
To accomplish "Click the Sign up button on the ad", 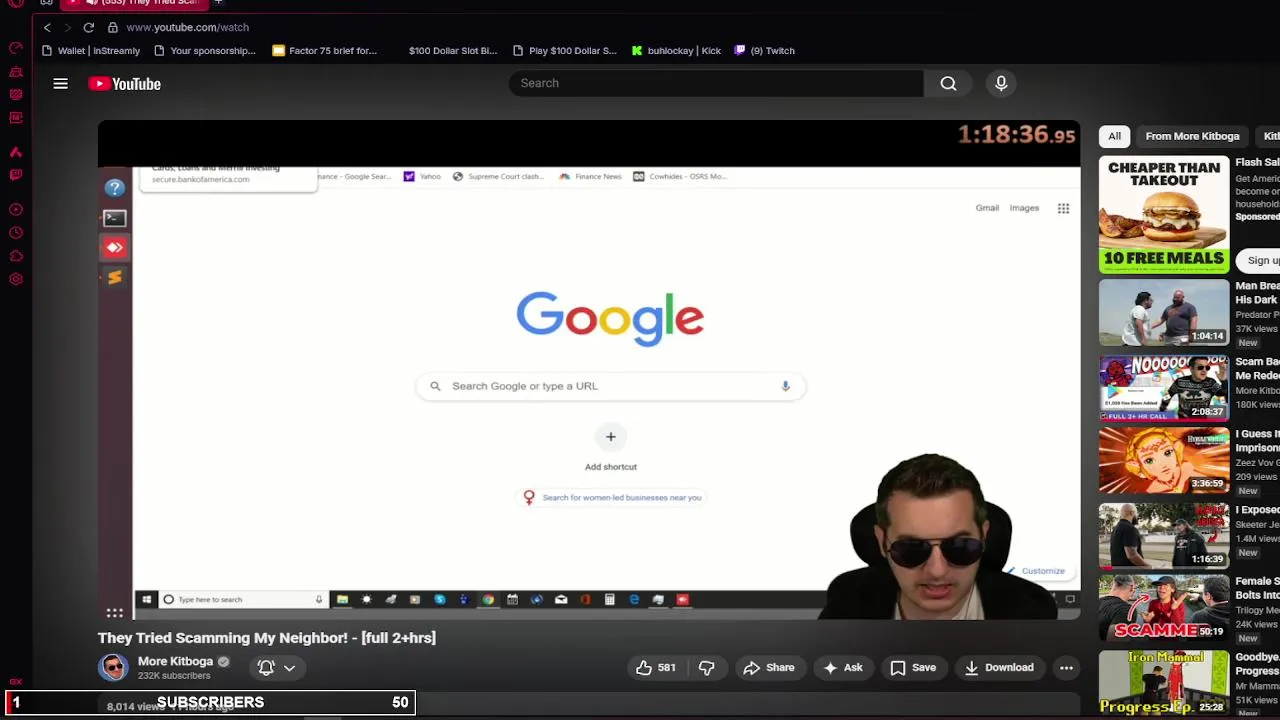I will (x=1262, y=261).
